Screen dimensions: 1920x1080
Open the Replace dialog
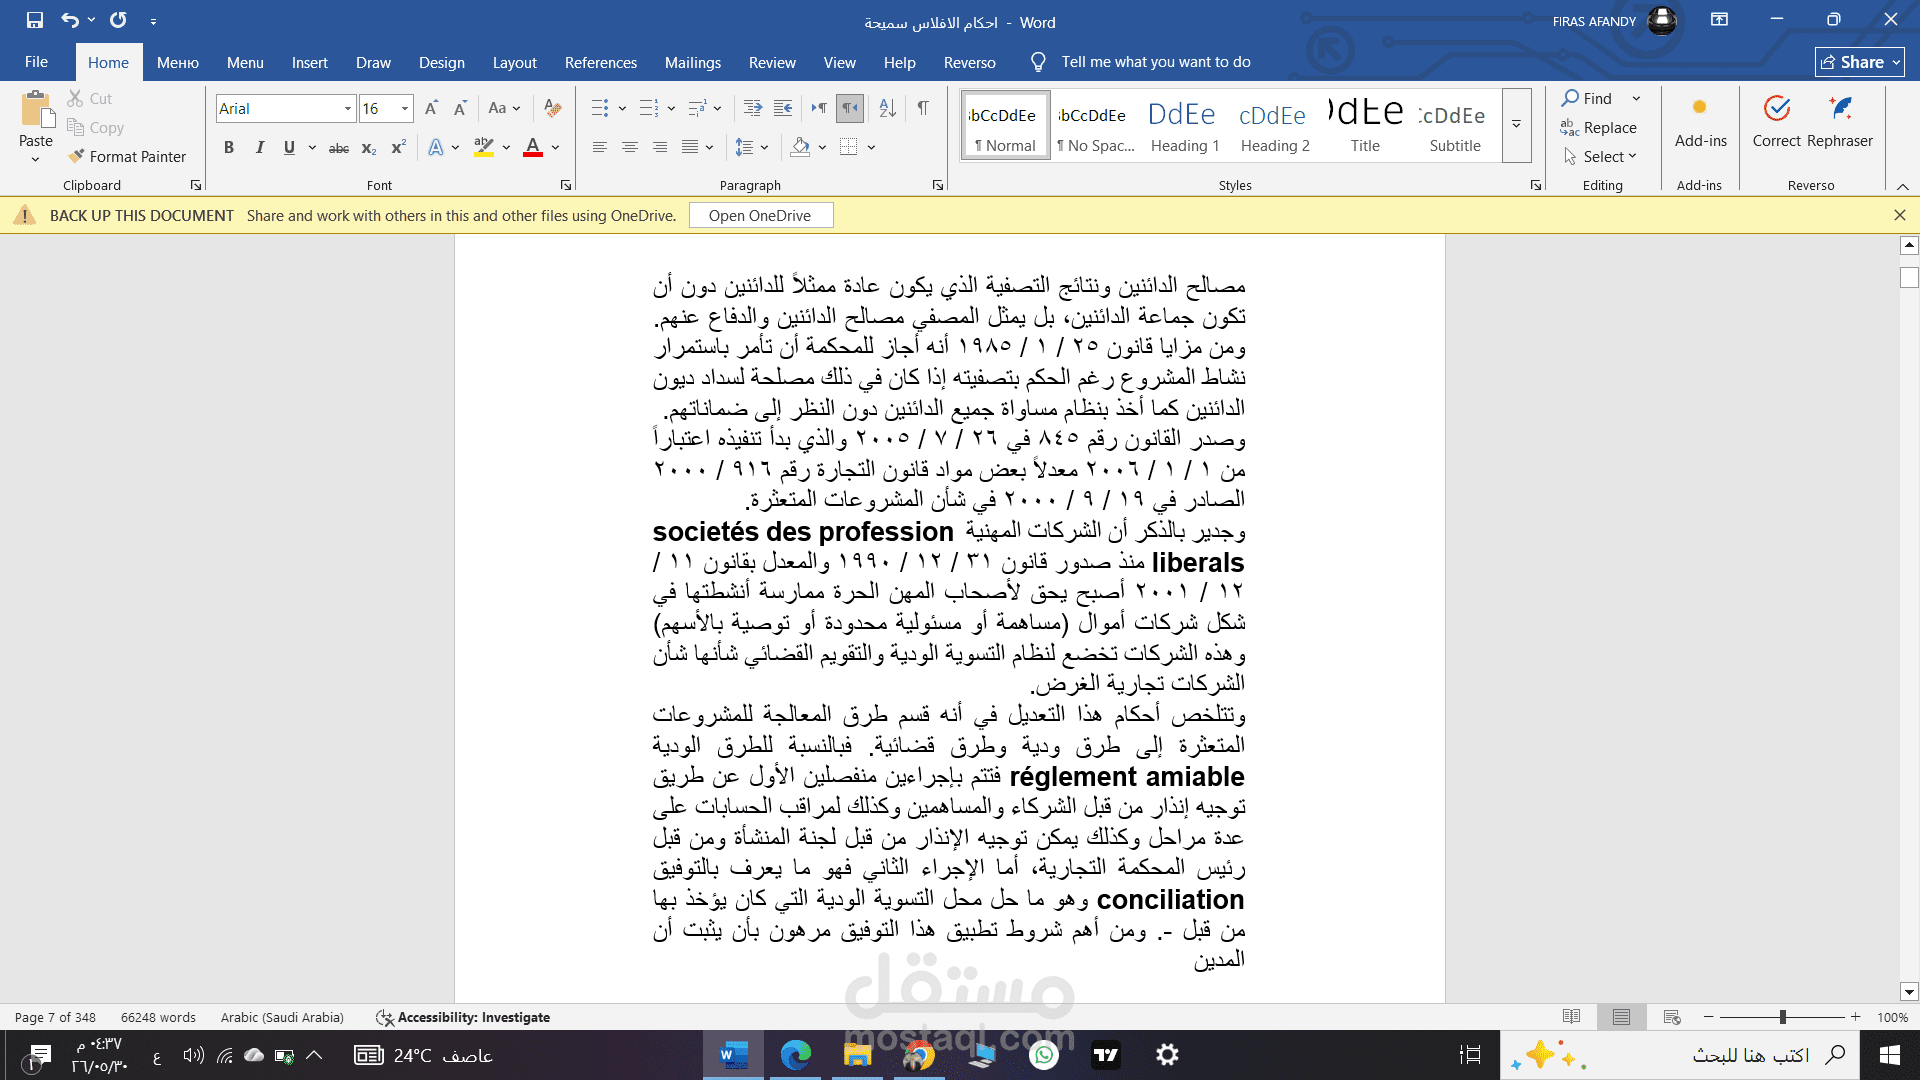point(1598,127)
